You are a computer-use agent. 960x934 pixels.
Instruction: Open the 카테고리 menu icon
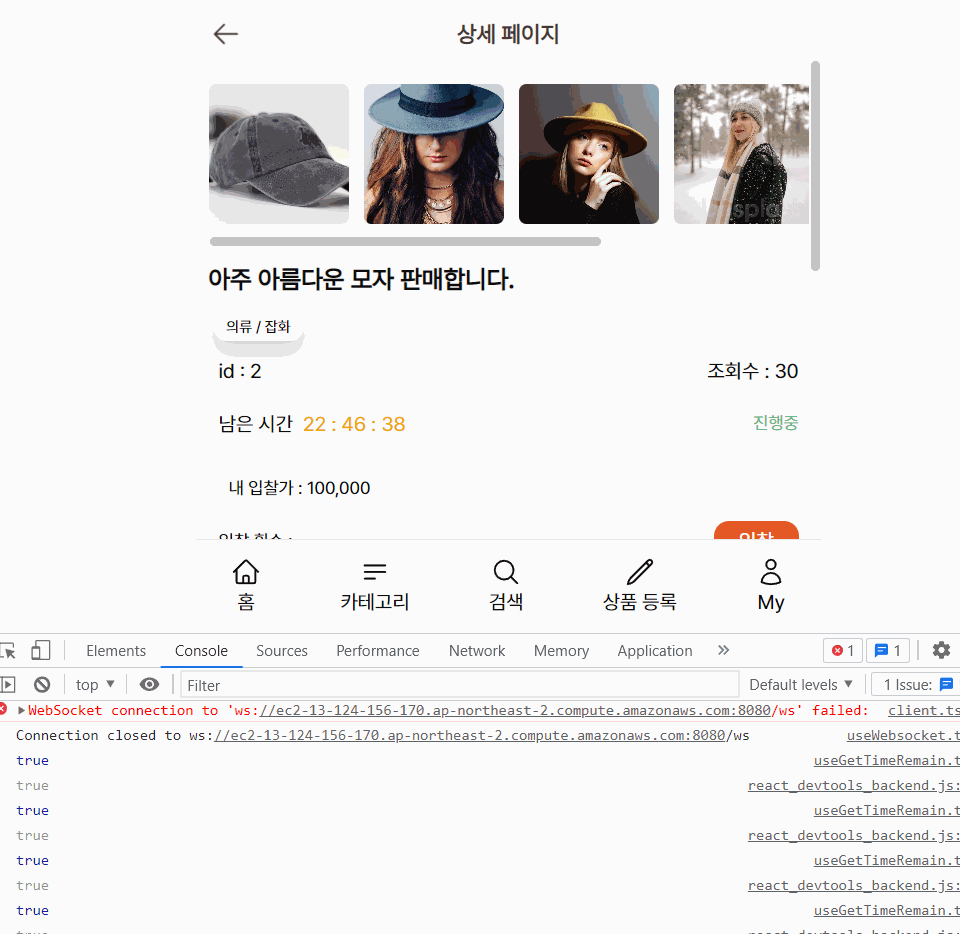coord(375,572)
